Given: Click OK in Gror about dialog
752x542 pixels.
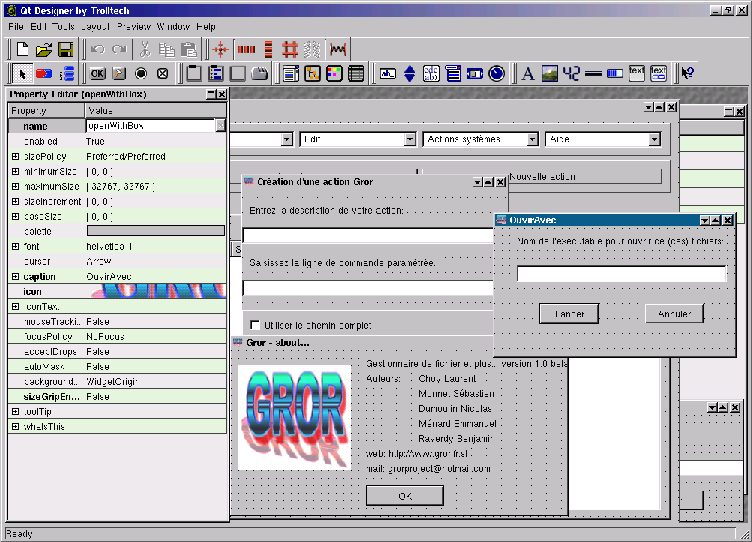Looking at the screenshot, I should [405, 495].
